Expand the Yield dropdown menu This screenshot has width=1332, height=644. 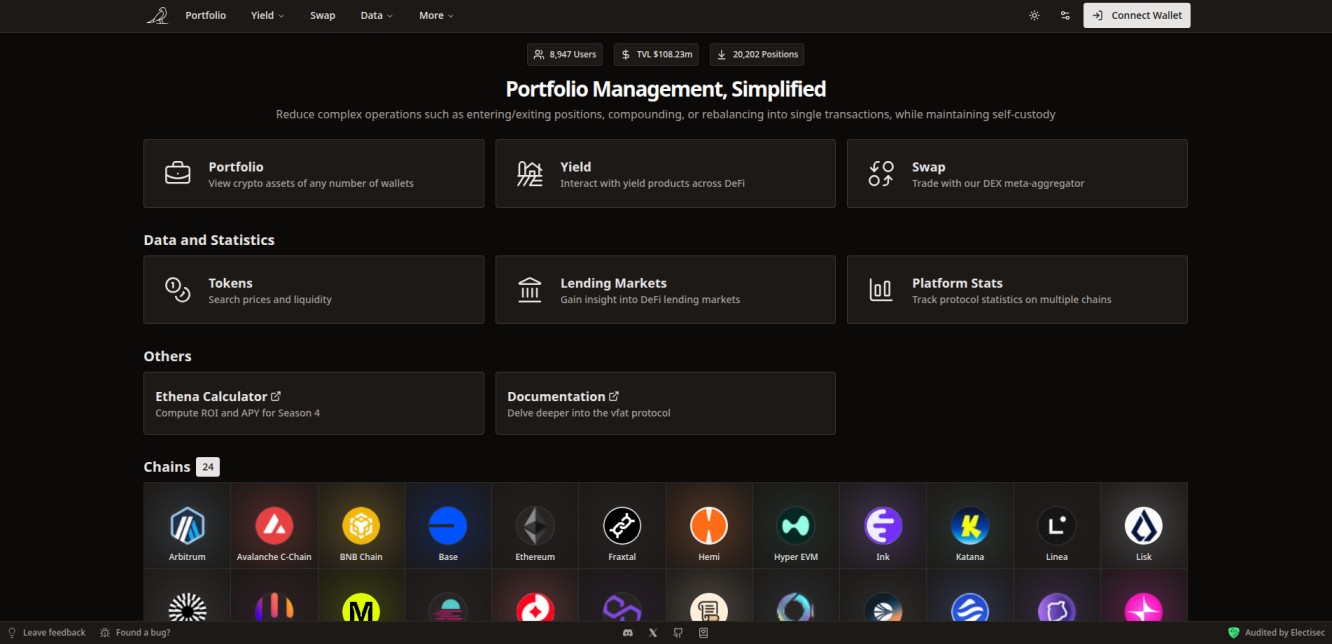267,15
